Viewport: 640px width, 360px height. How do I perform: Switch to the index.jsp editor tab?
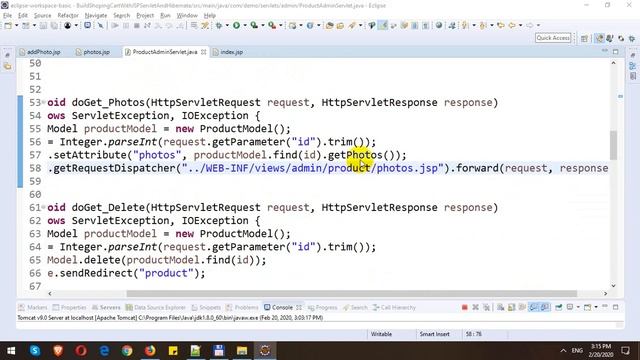(x=228, y=52)
